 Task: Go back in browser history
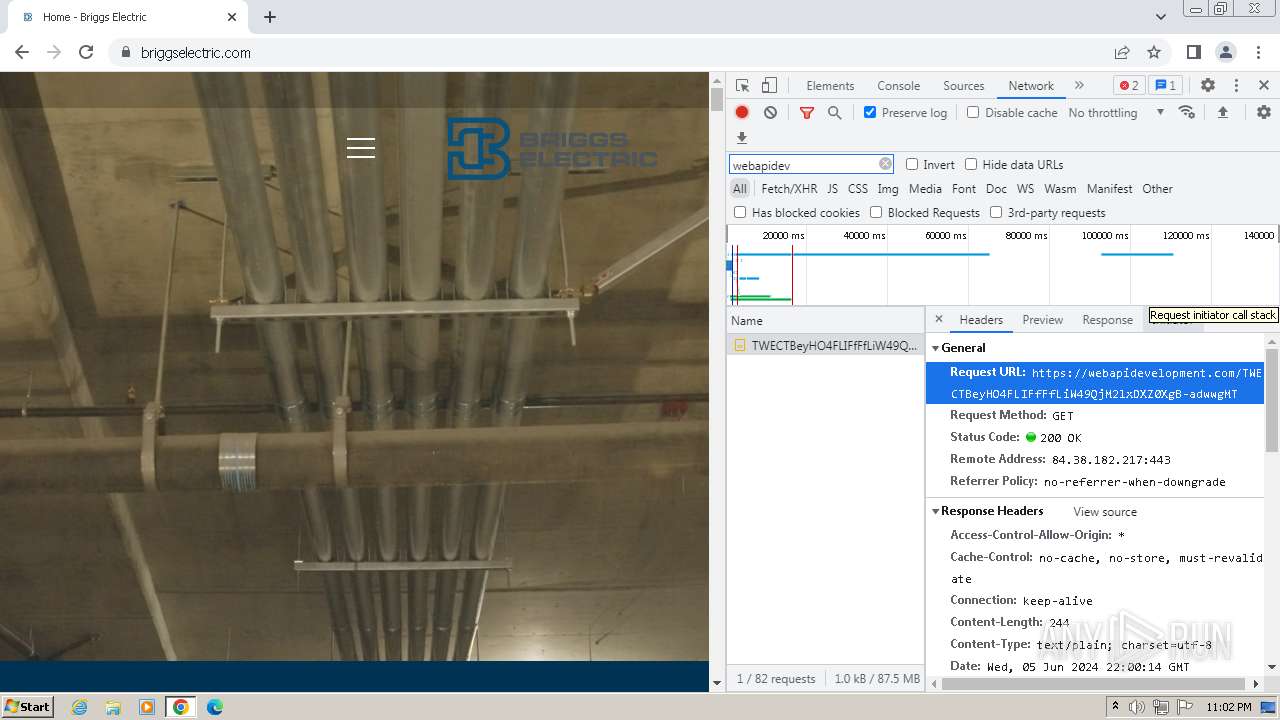click(22, 52)
